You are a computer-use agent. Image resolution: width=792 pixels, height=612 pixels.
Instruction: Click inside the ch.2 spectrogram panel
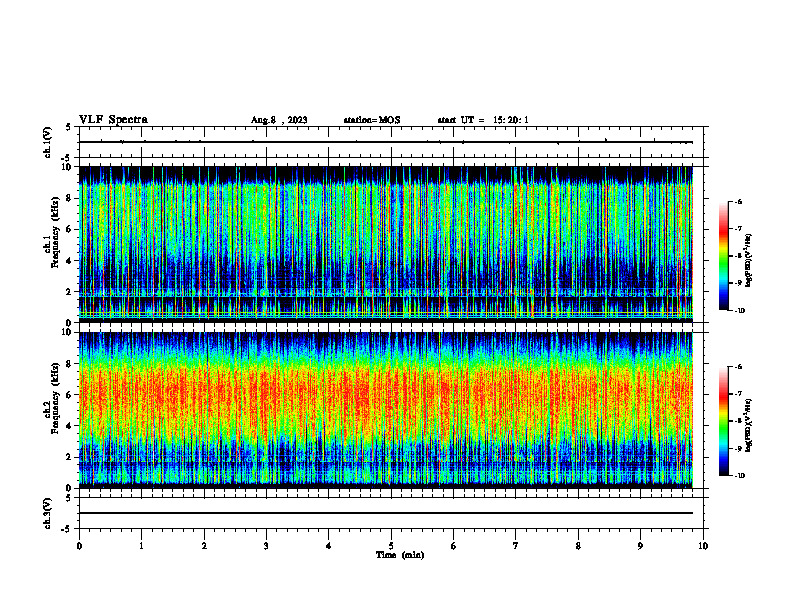[385, 410]
